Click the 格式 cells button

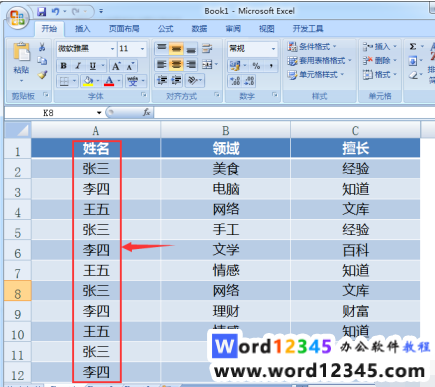tap(380, 74)
